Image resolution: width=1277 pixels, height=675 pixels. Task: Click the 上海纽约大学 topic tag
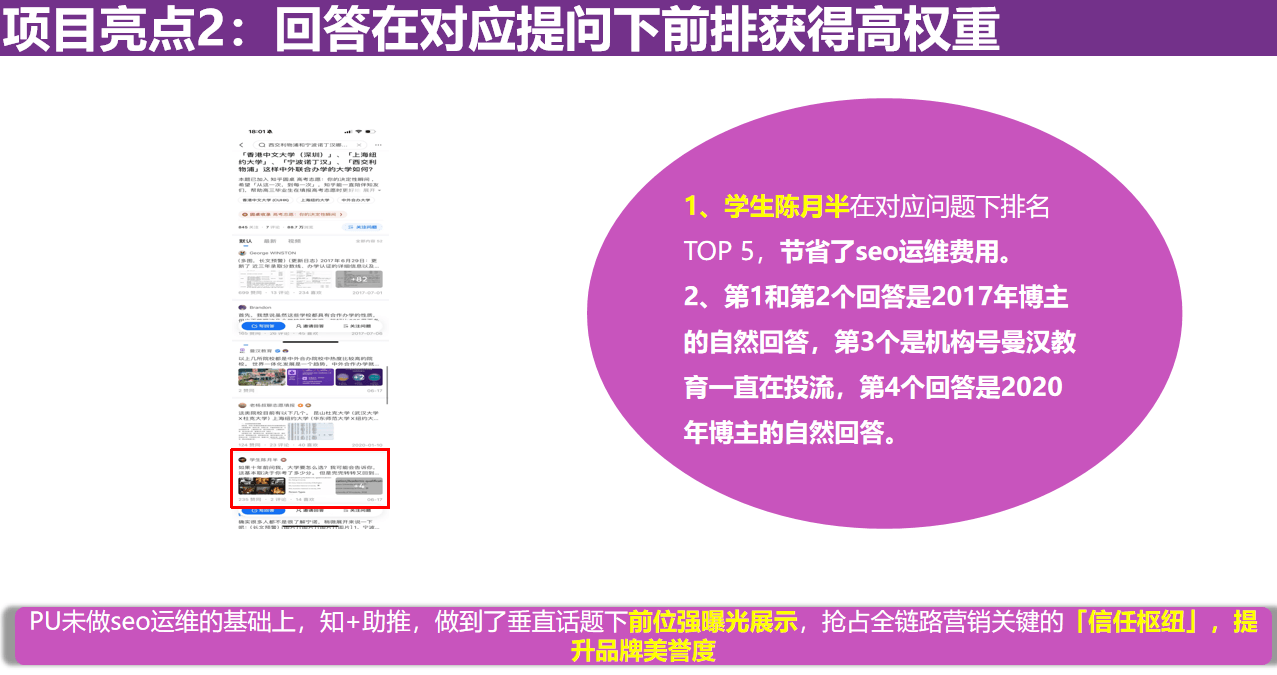point(315,200)
